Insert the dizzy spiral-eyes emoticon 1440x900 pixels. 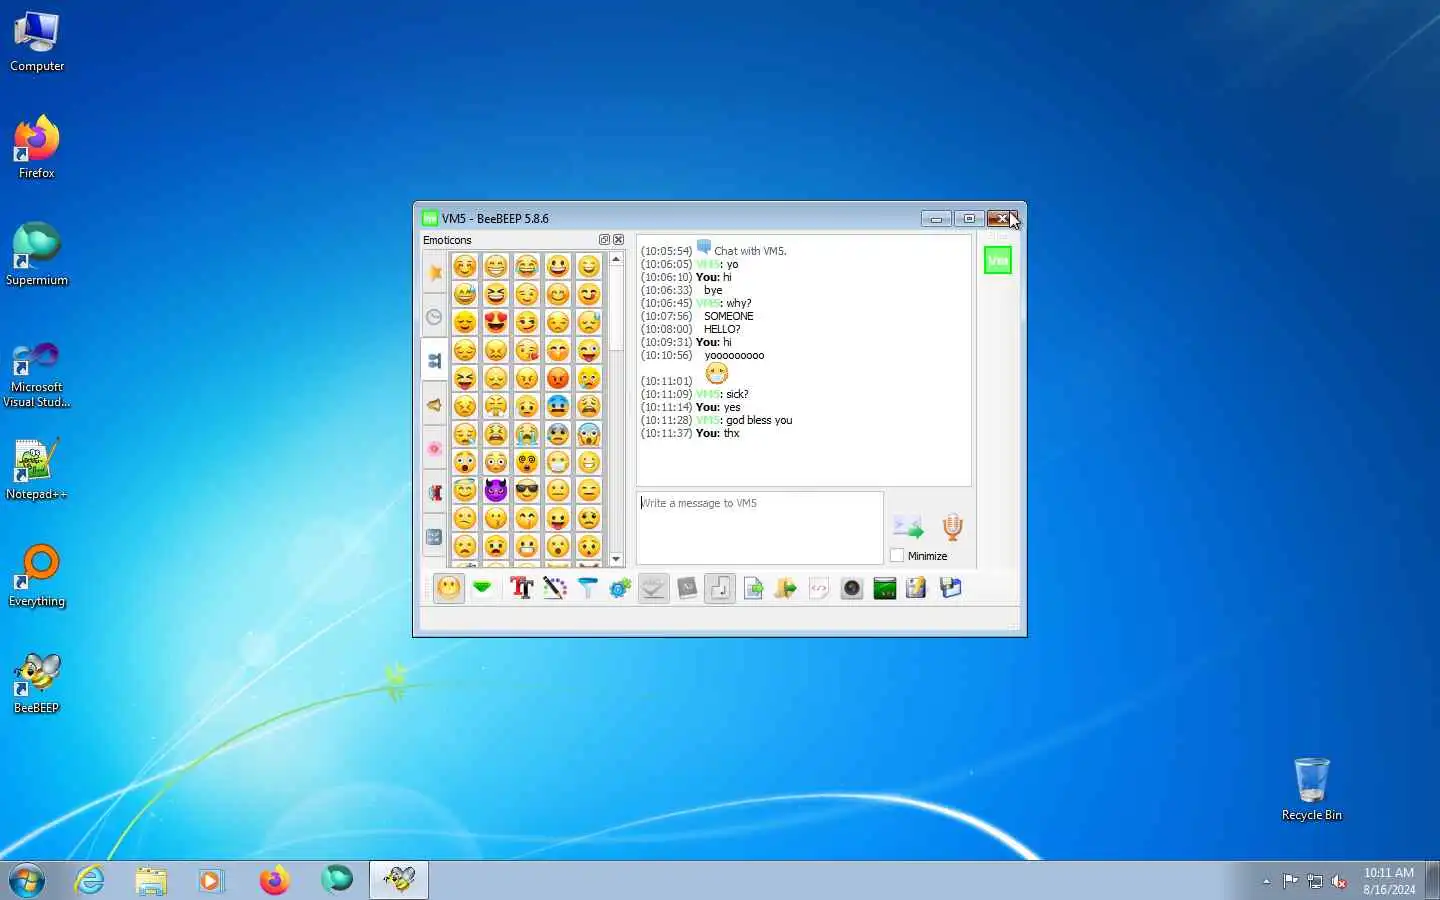point(527,462)
